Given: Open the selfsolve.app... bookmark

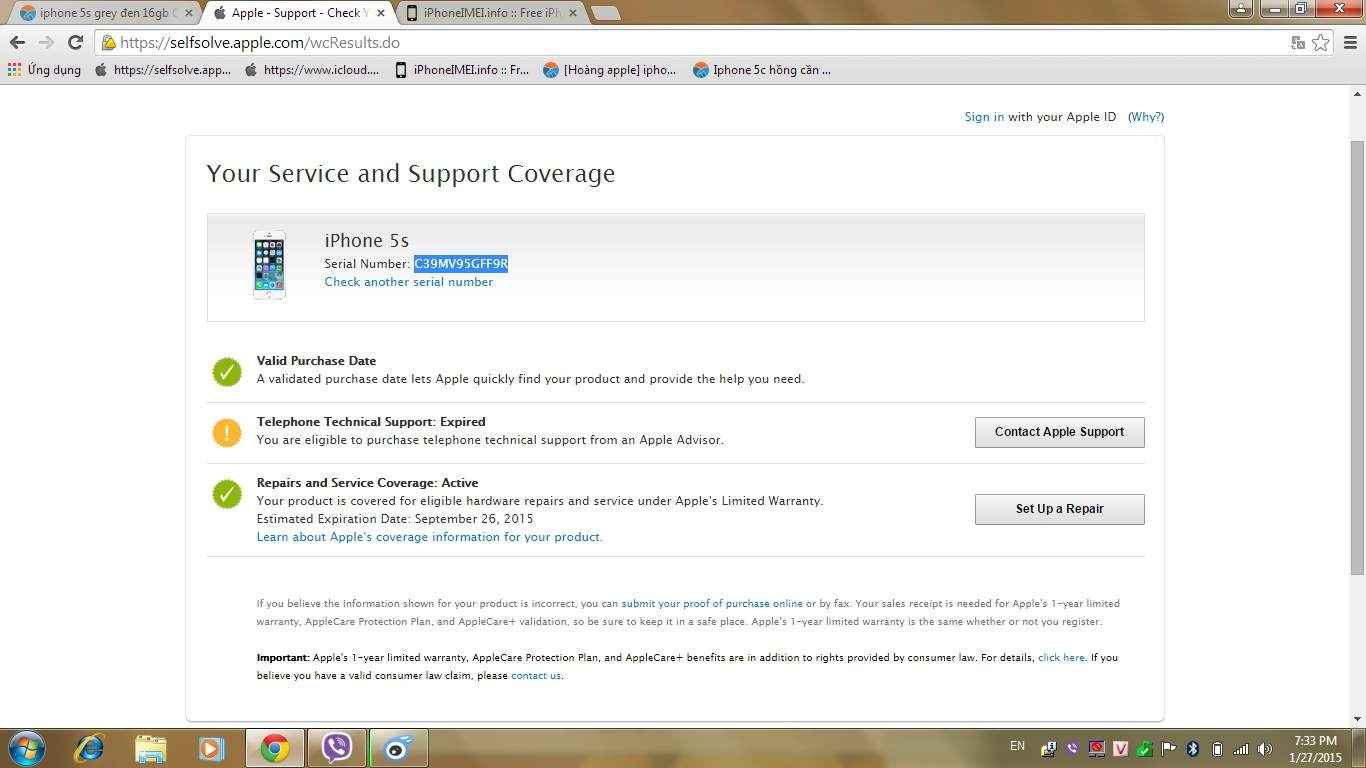Looking at the screenshot, I should click(163, 70).
